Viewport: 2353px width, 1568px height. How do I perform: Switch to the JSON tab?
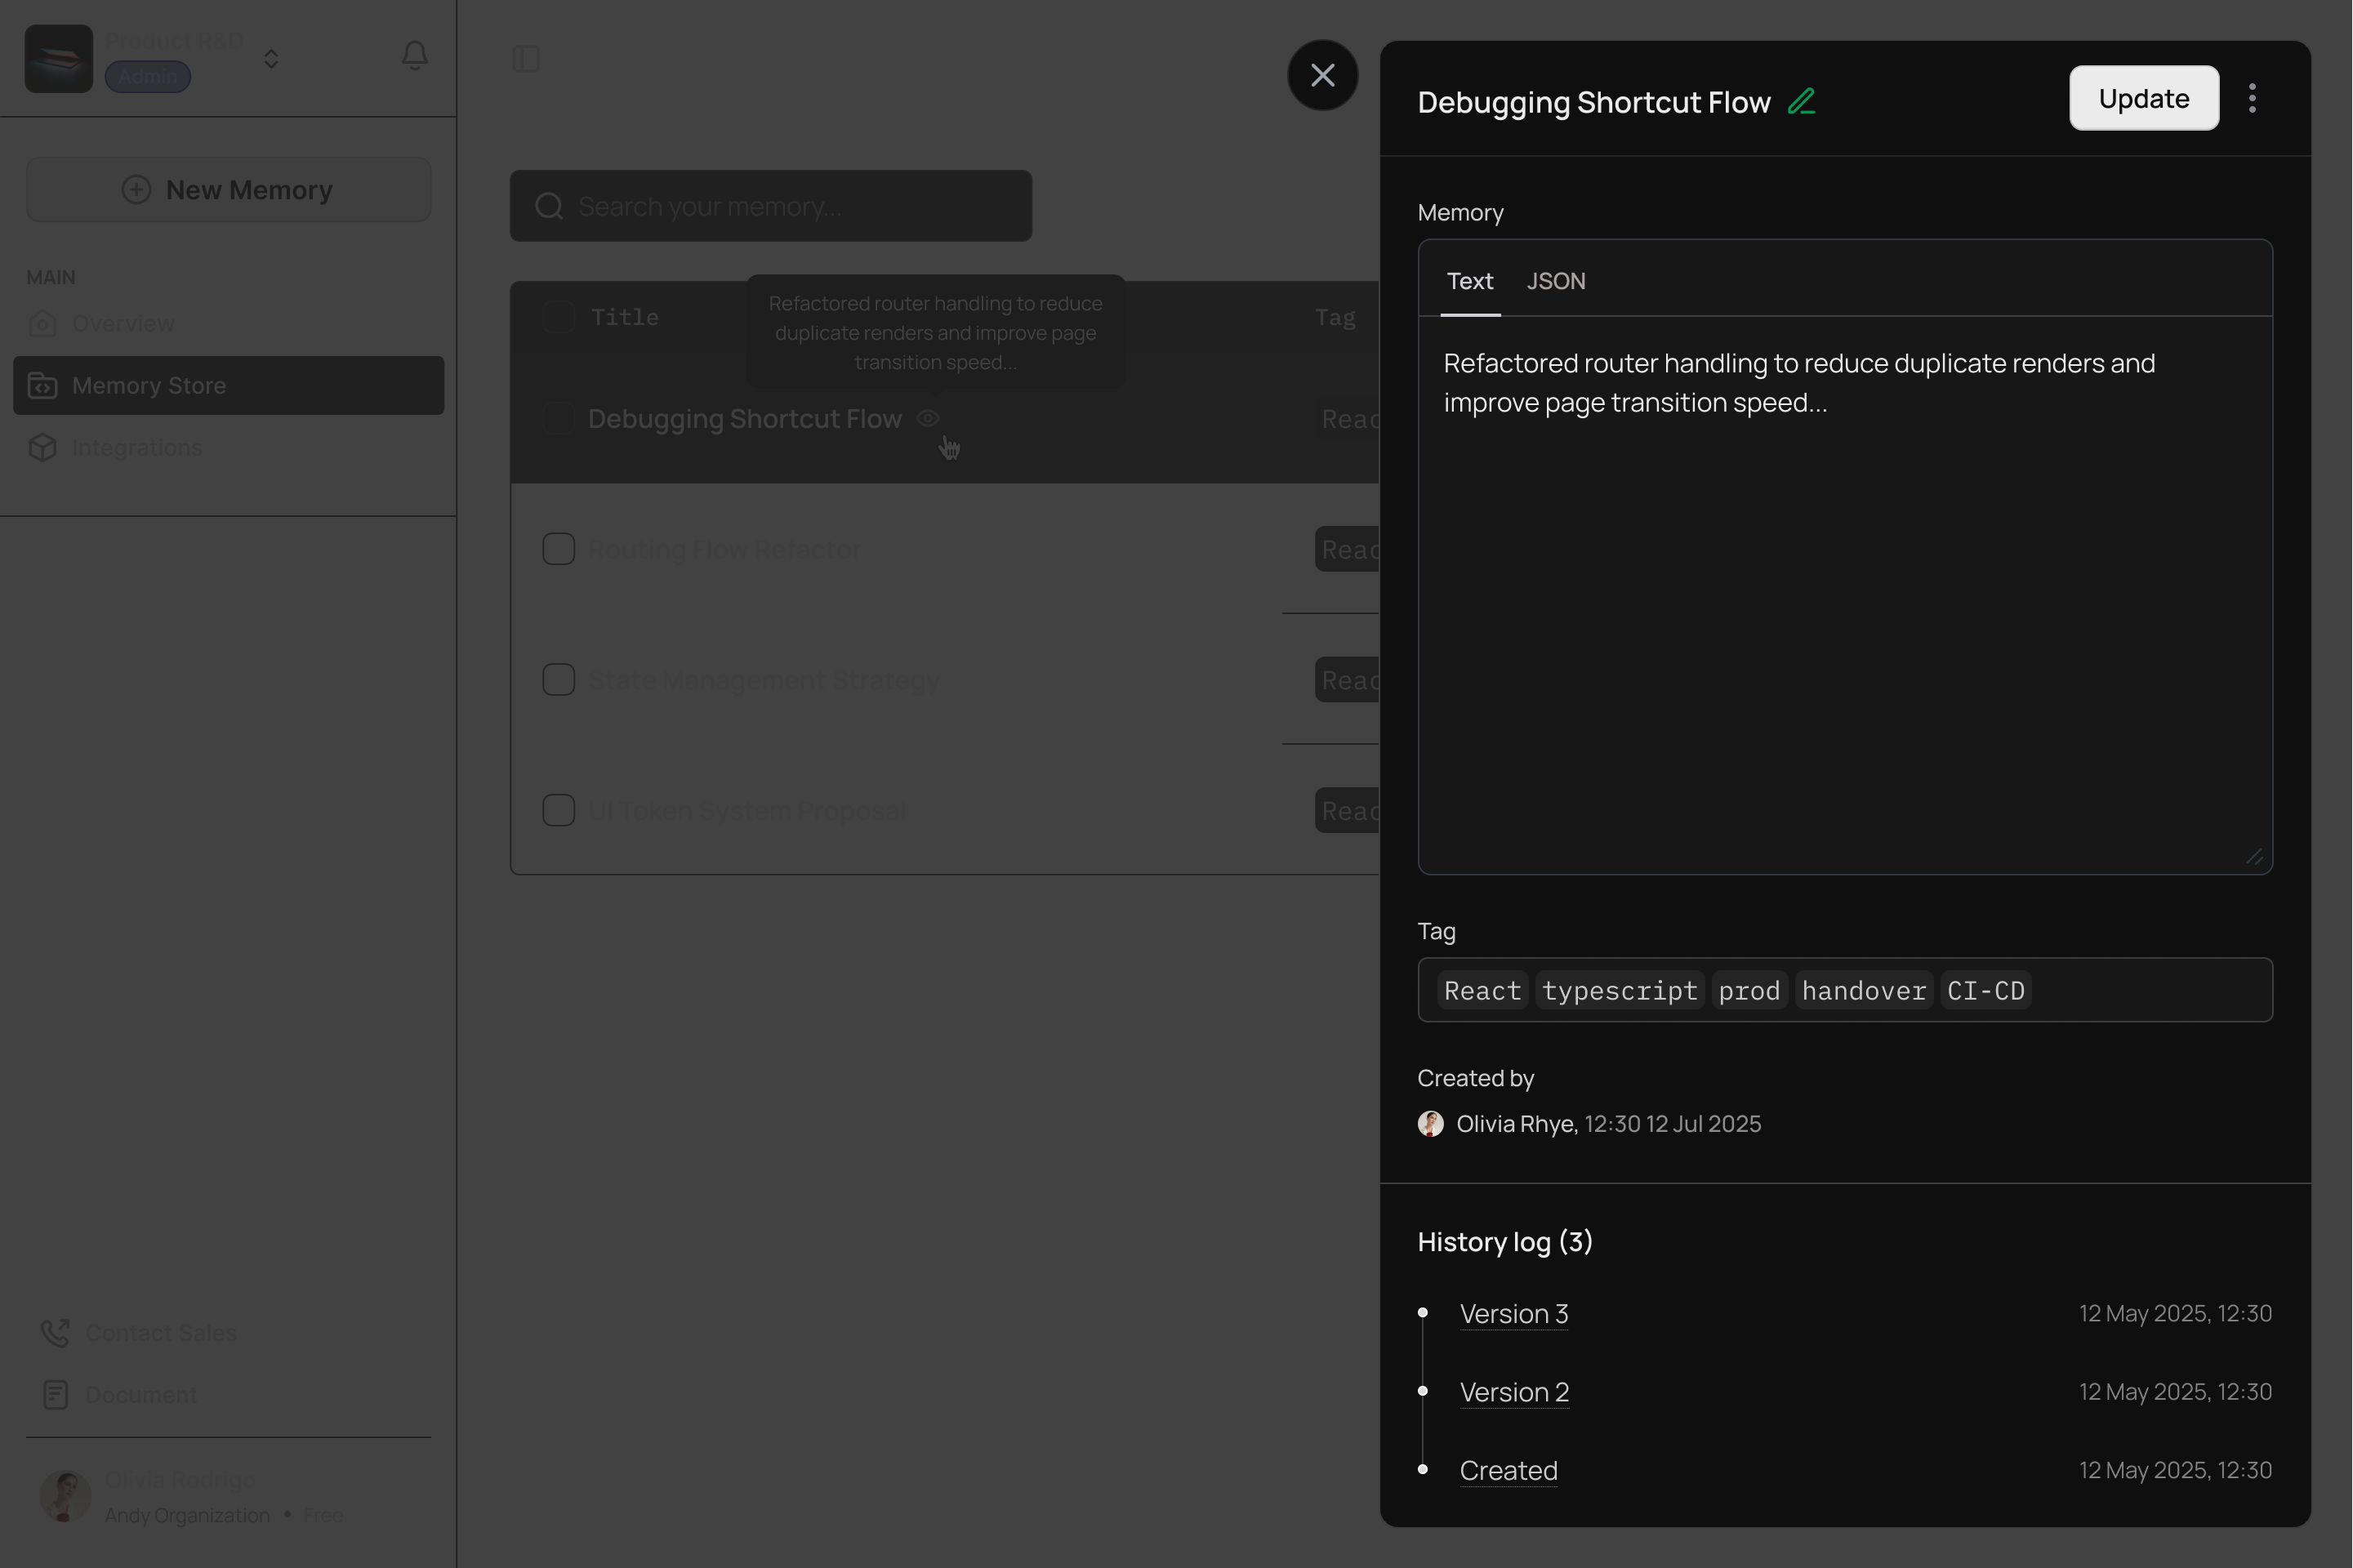1554,281
